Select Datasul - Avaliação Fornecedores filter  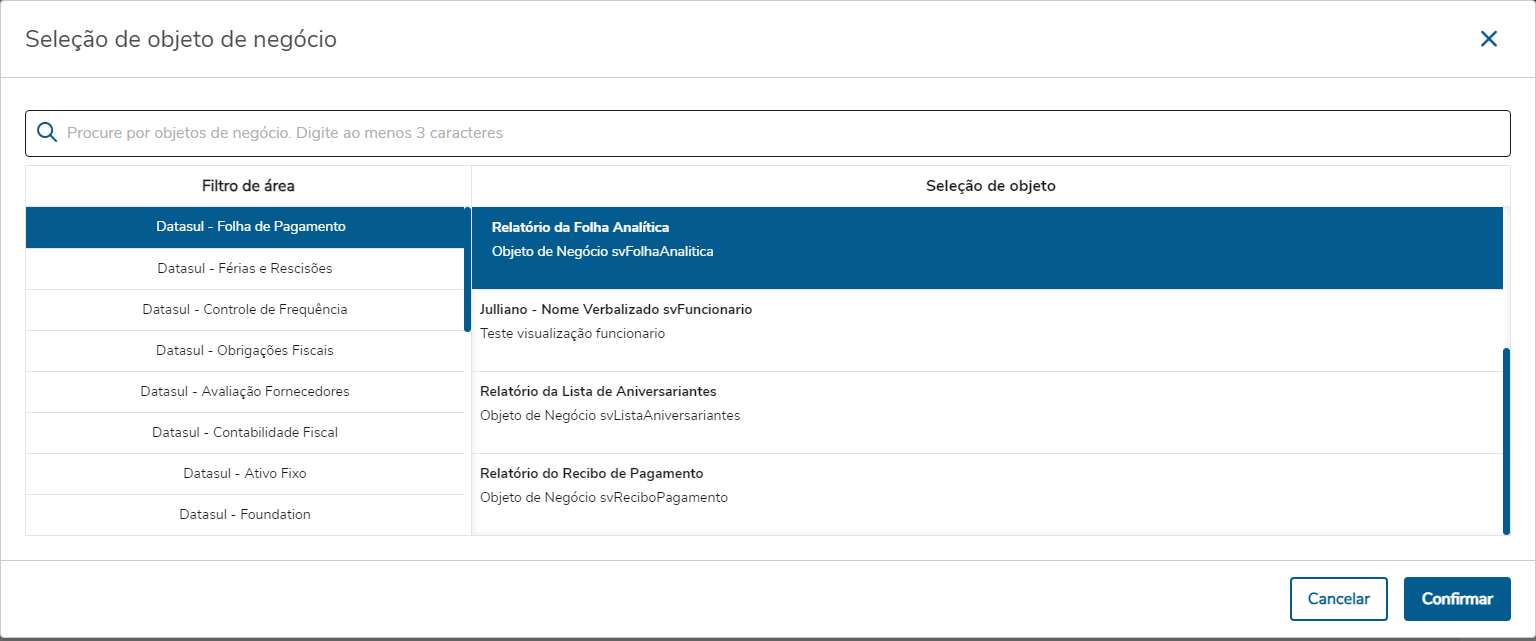tap(245, 392)
